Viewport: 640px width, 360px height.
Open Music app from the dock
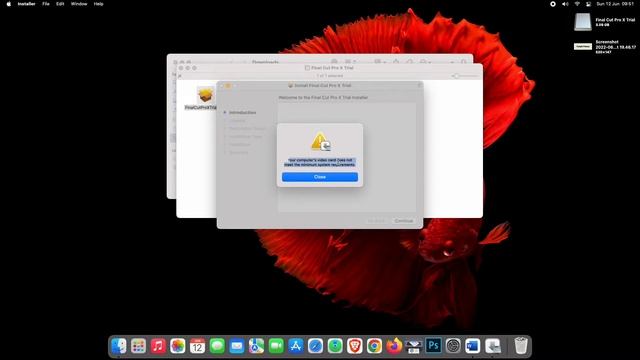point(158,346)
